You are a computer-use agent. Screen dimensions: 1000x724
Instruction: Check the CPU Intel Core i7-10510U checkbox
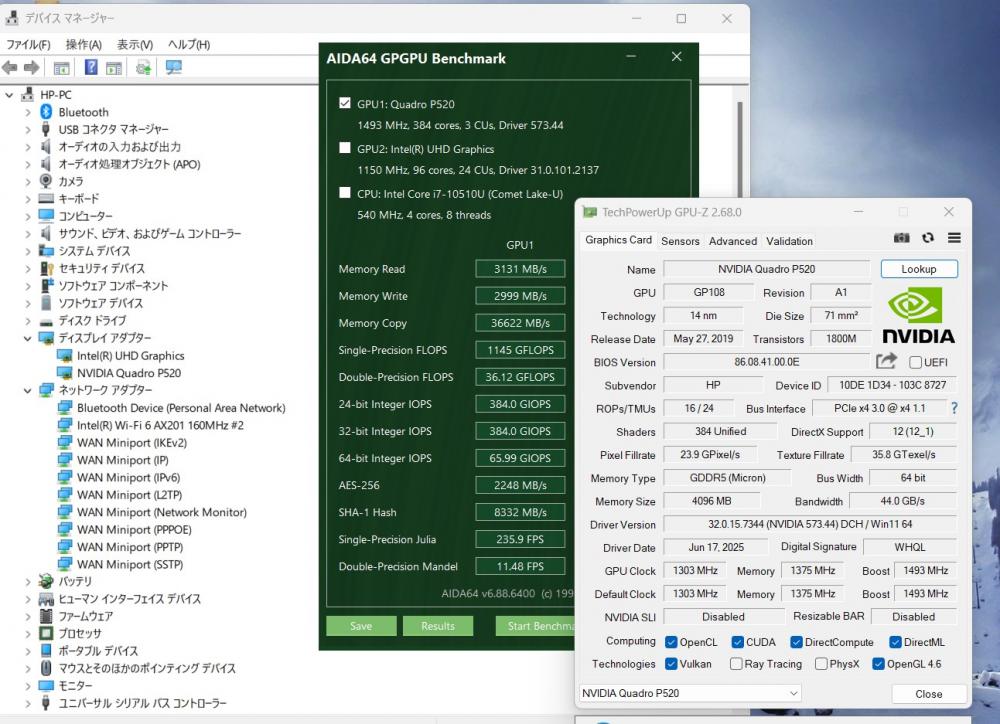click(345, 193)
